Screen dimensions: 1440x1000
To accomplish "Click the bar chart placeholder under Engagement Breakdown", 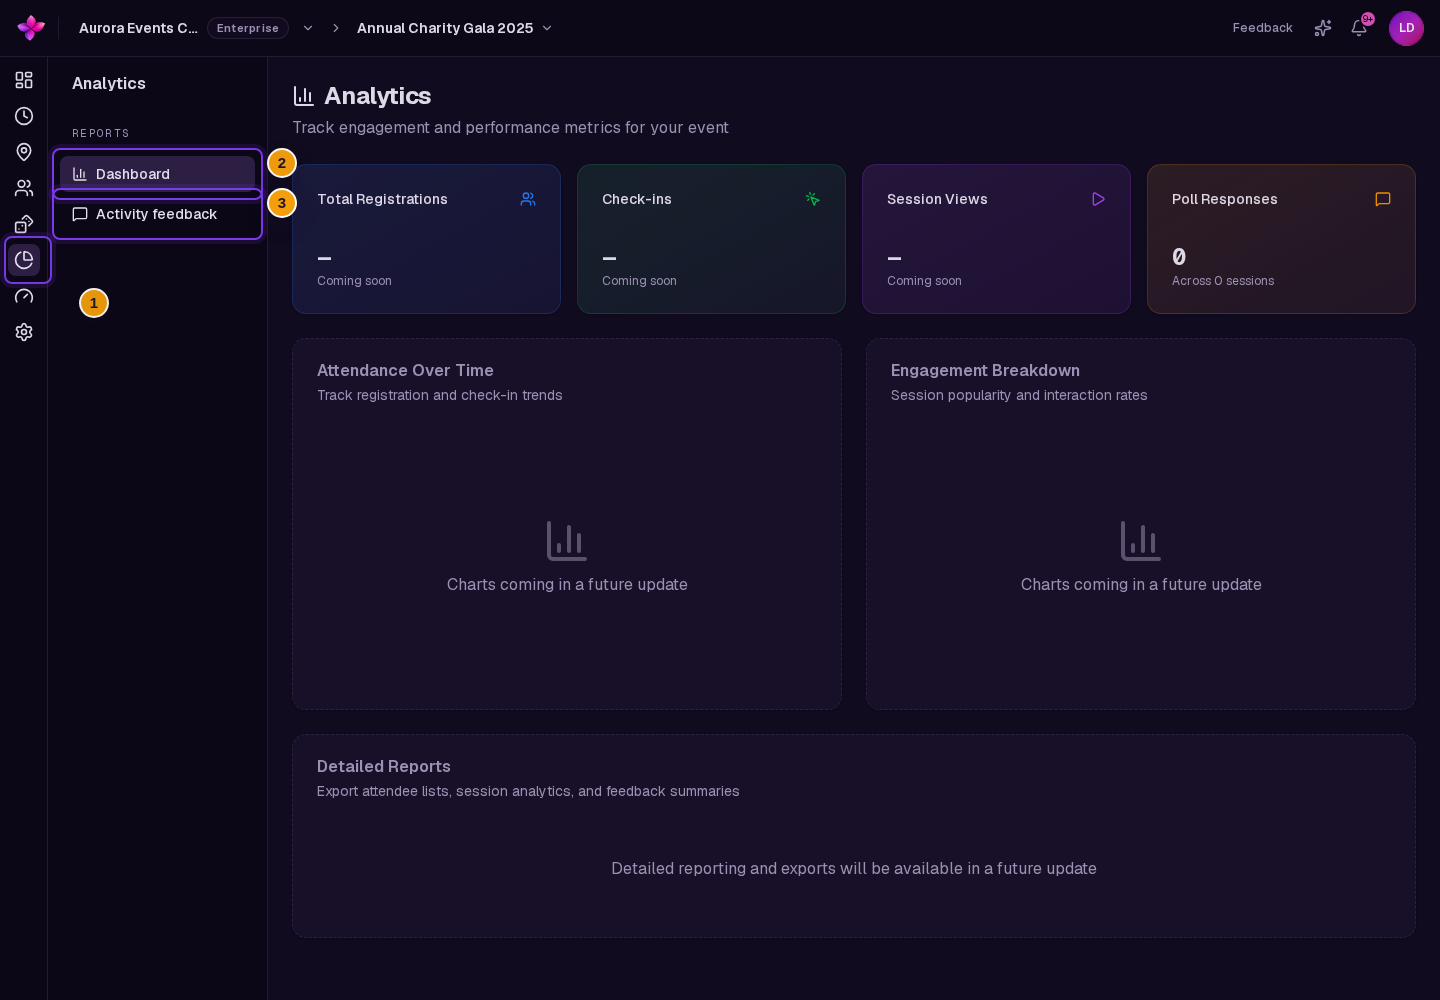I will pyautogui.click(x=1141, y=541).
